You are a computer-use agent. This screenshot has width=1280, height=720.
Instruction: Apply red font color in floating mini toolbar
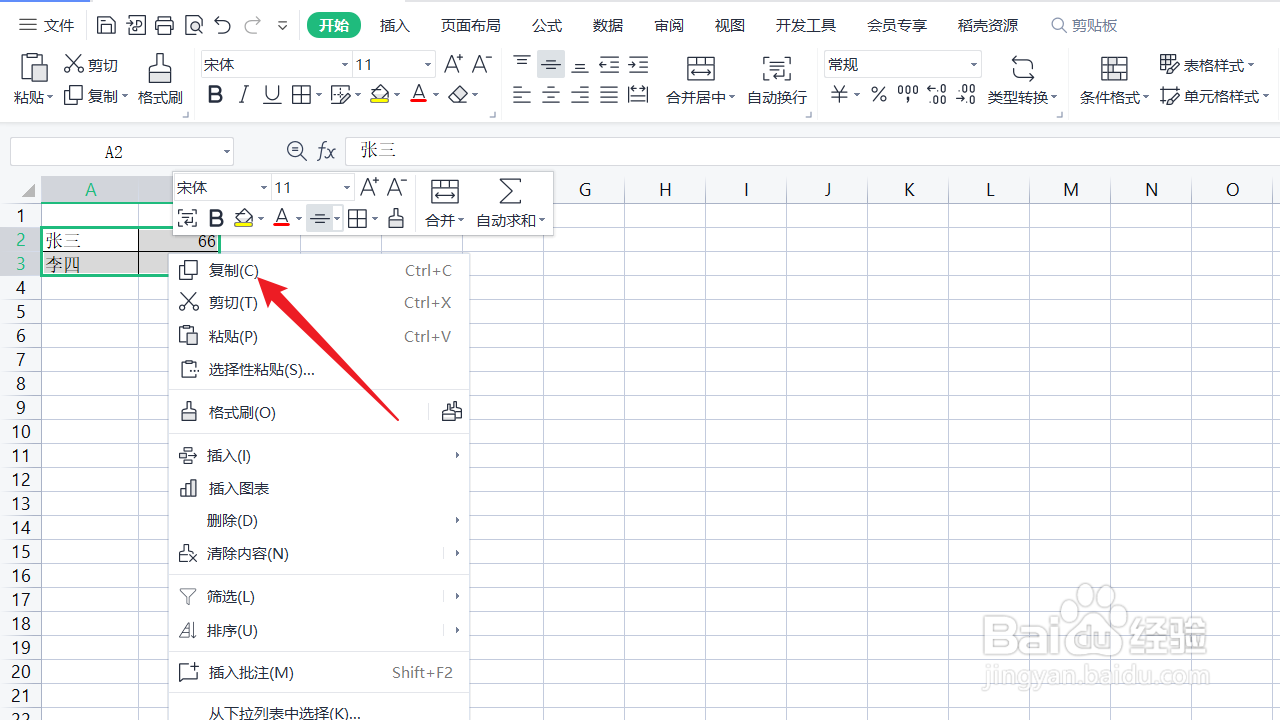283,218
